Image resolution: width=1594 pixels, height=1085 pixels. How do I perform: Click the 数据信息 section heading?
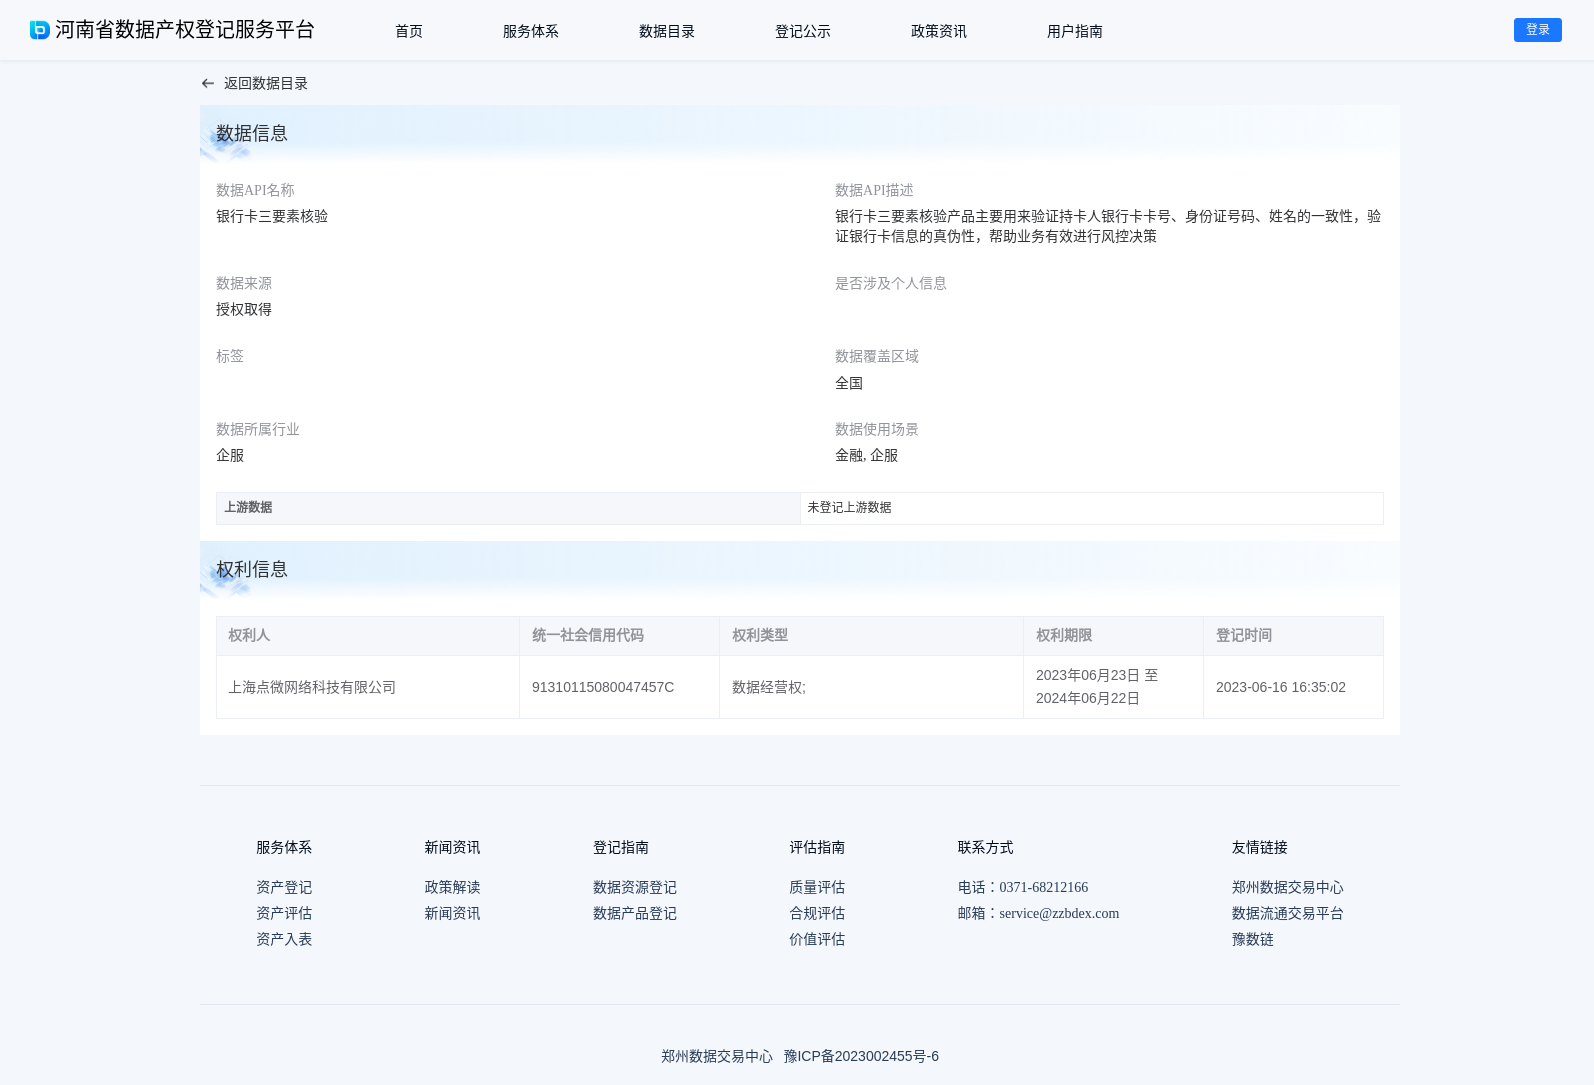pos(252,133)
